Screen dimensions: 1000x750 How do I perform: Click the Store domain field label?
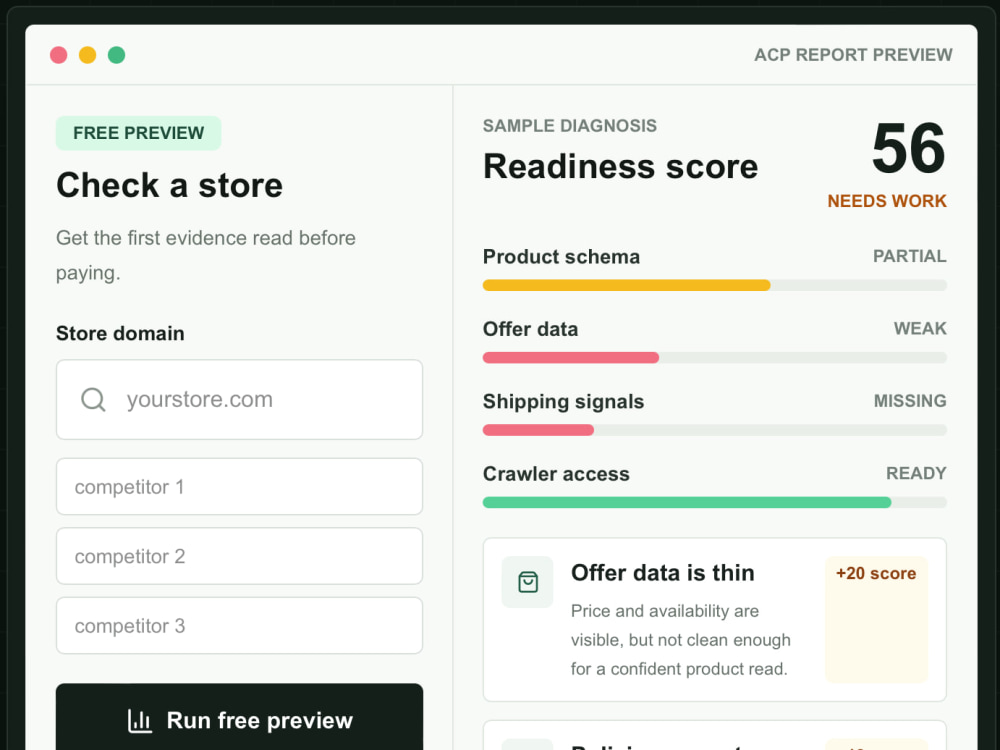[120, 334]
